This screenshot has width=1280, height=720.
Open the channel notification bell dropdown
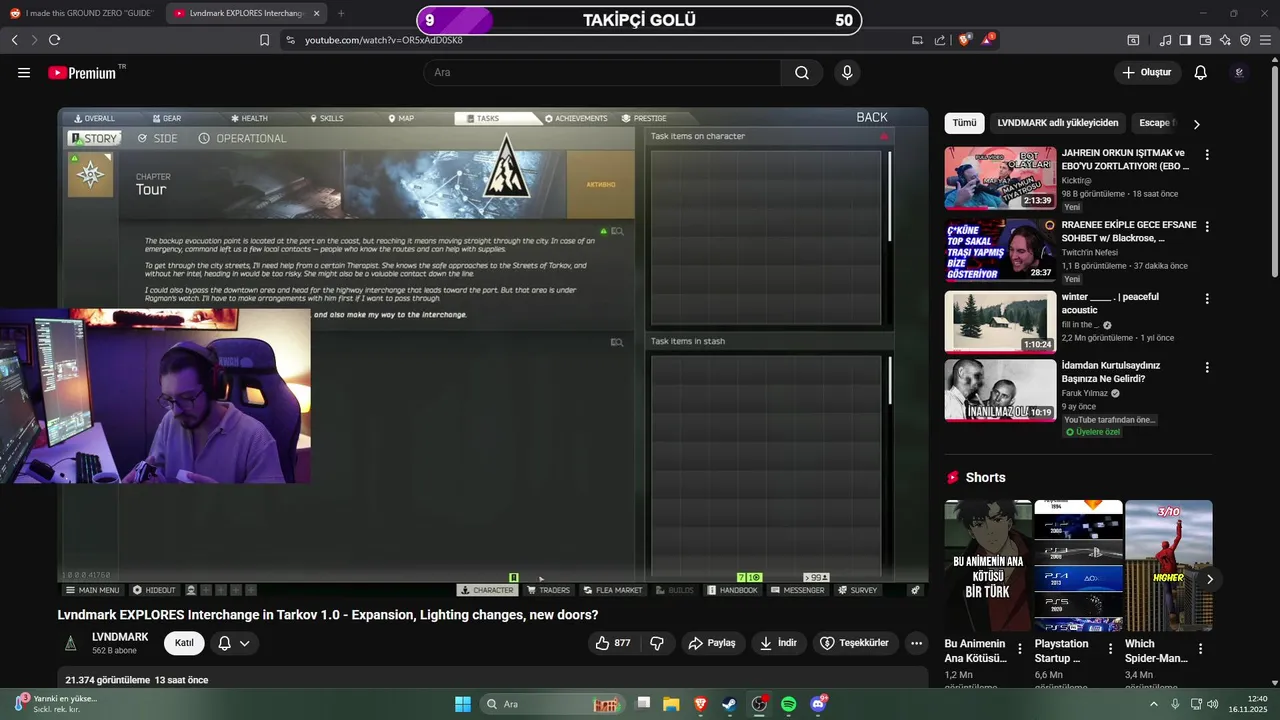point(234,643)
